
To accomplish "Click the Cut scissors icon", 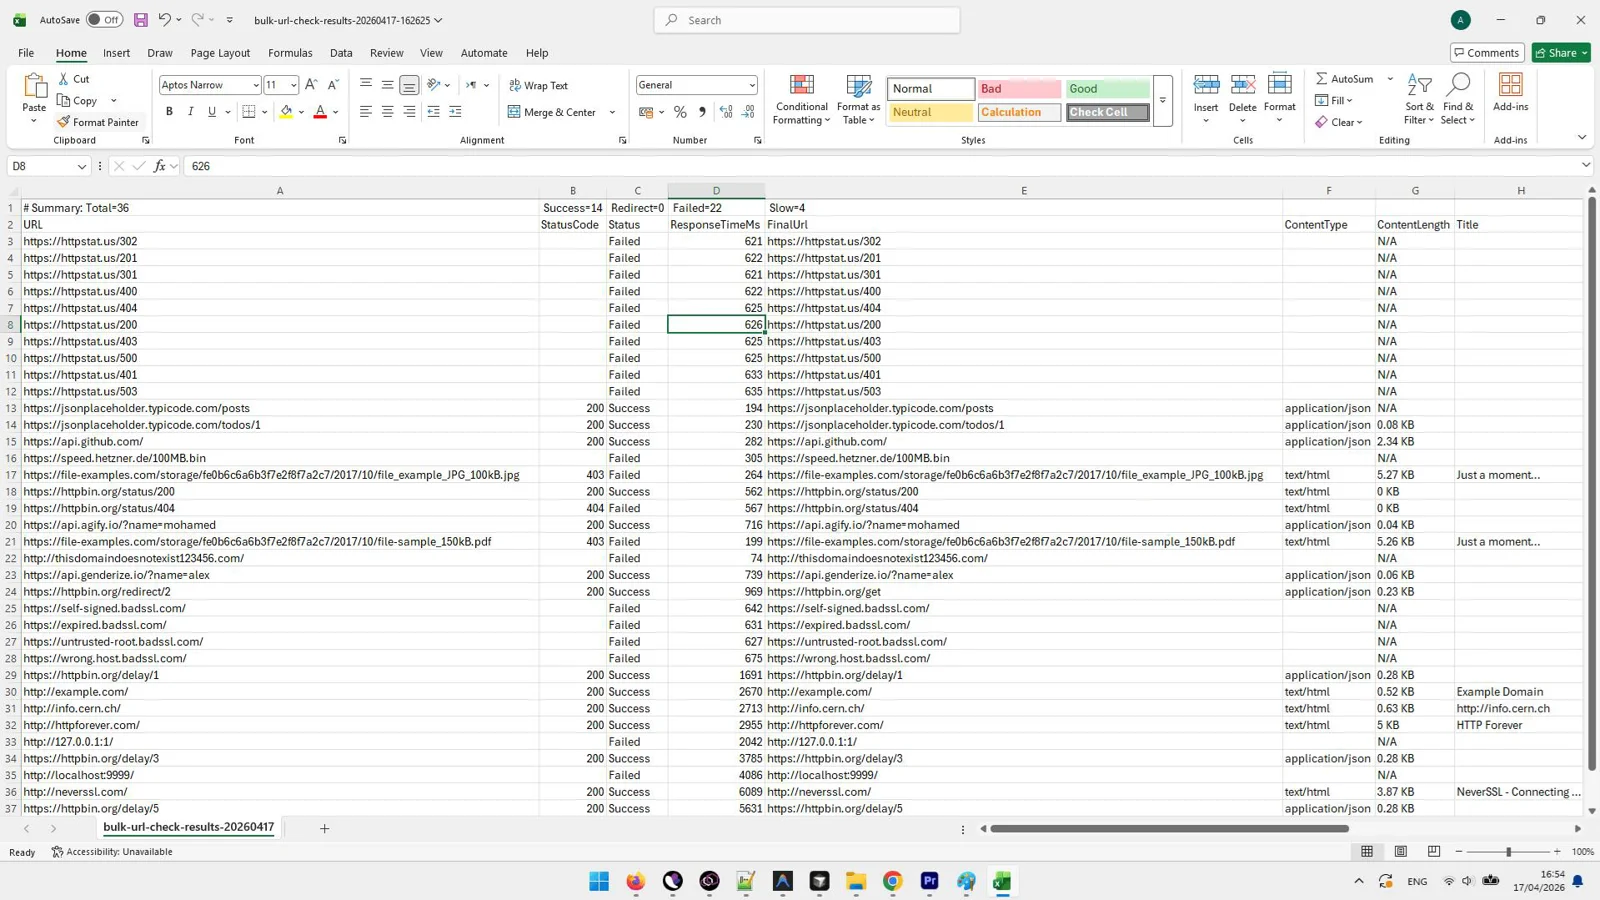I will (64, 79).
